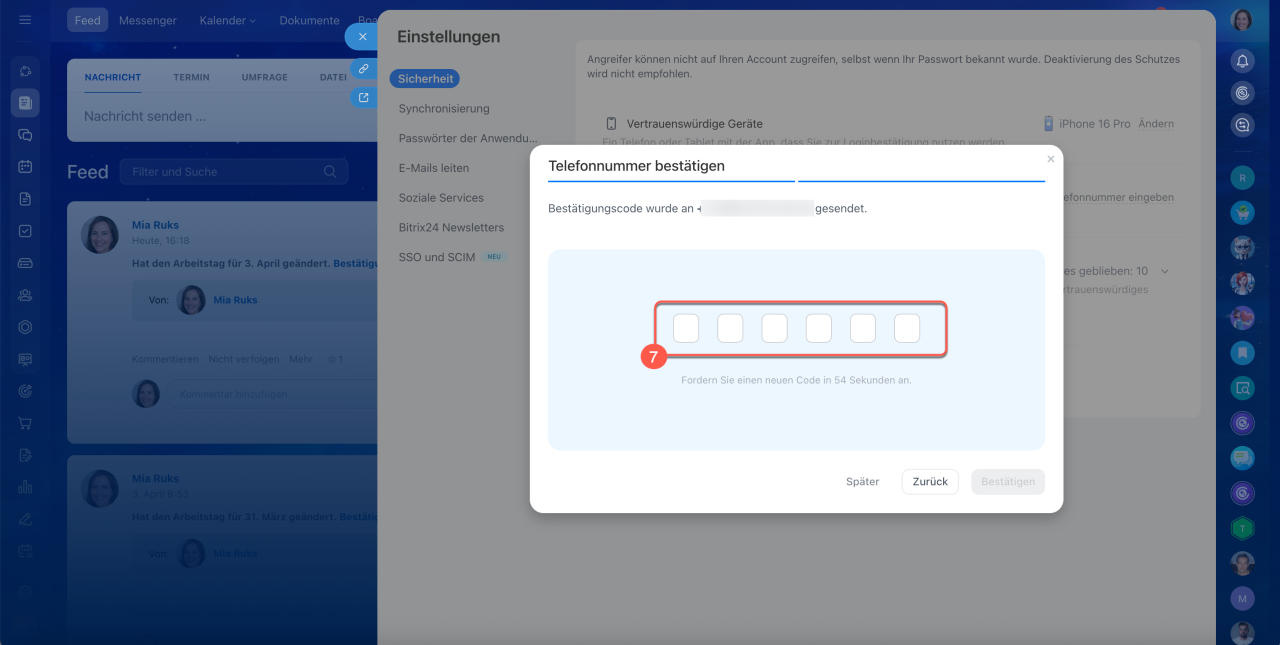Click sixth confirmation code digit box

906,328
